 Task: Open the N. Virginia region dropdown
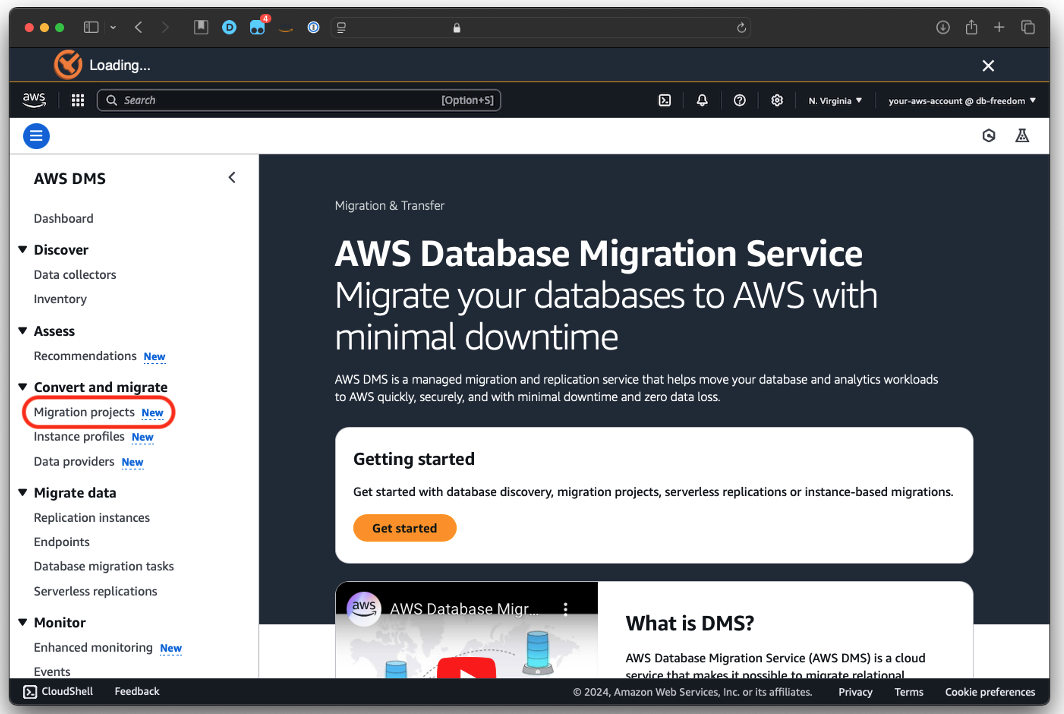pyautogui.click(x=835, y=100)
